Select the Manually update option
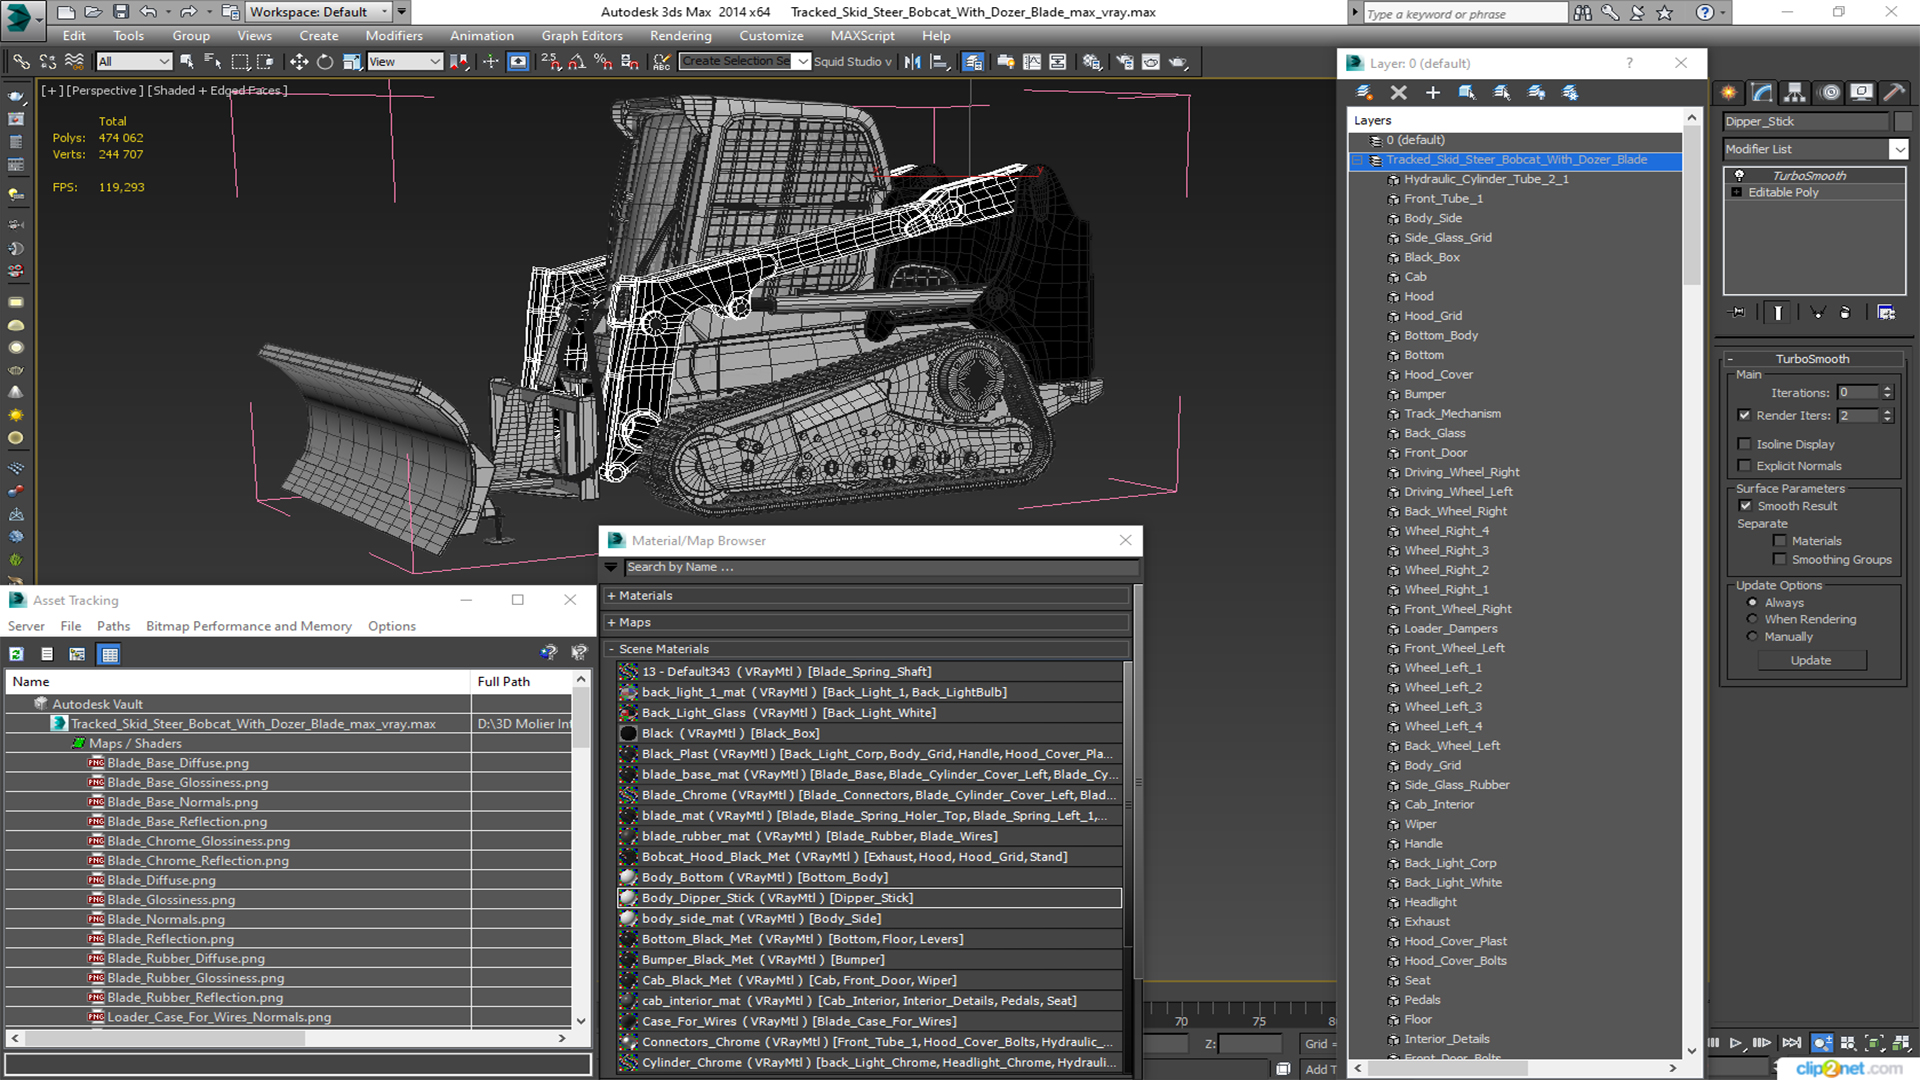Image resolution: width=1920 pixels, height=1080 pixels. (1752, 636)
